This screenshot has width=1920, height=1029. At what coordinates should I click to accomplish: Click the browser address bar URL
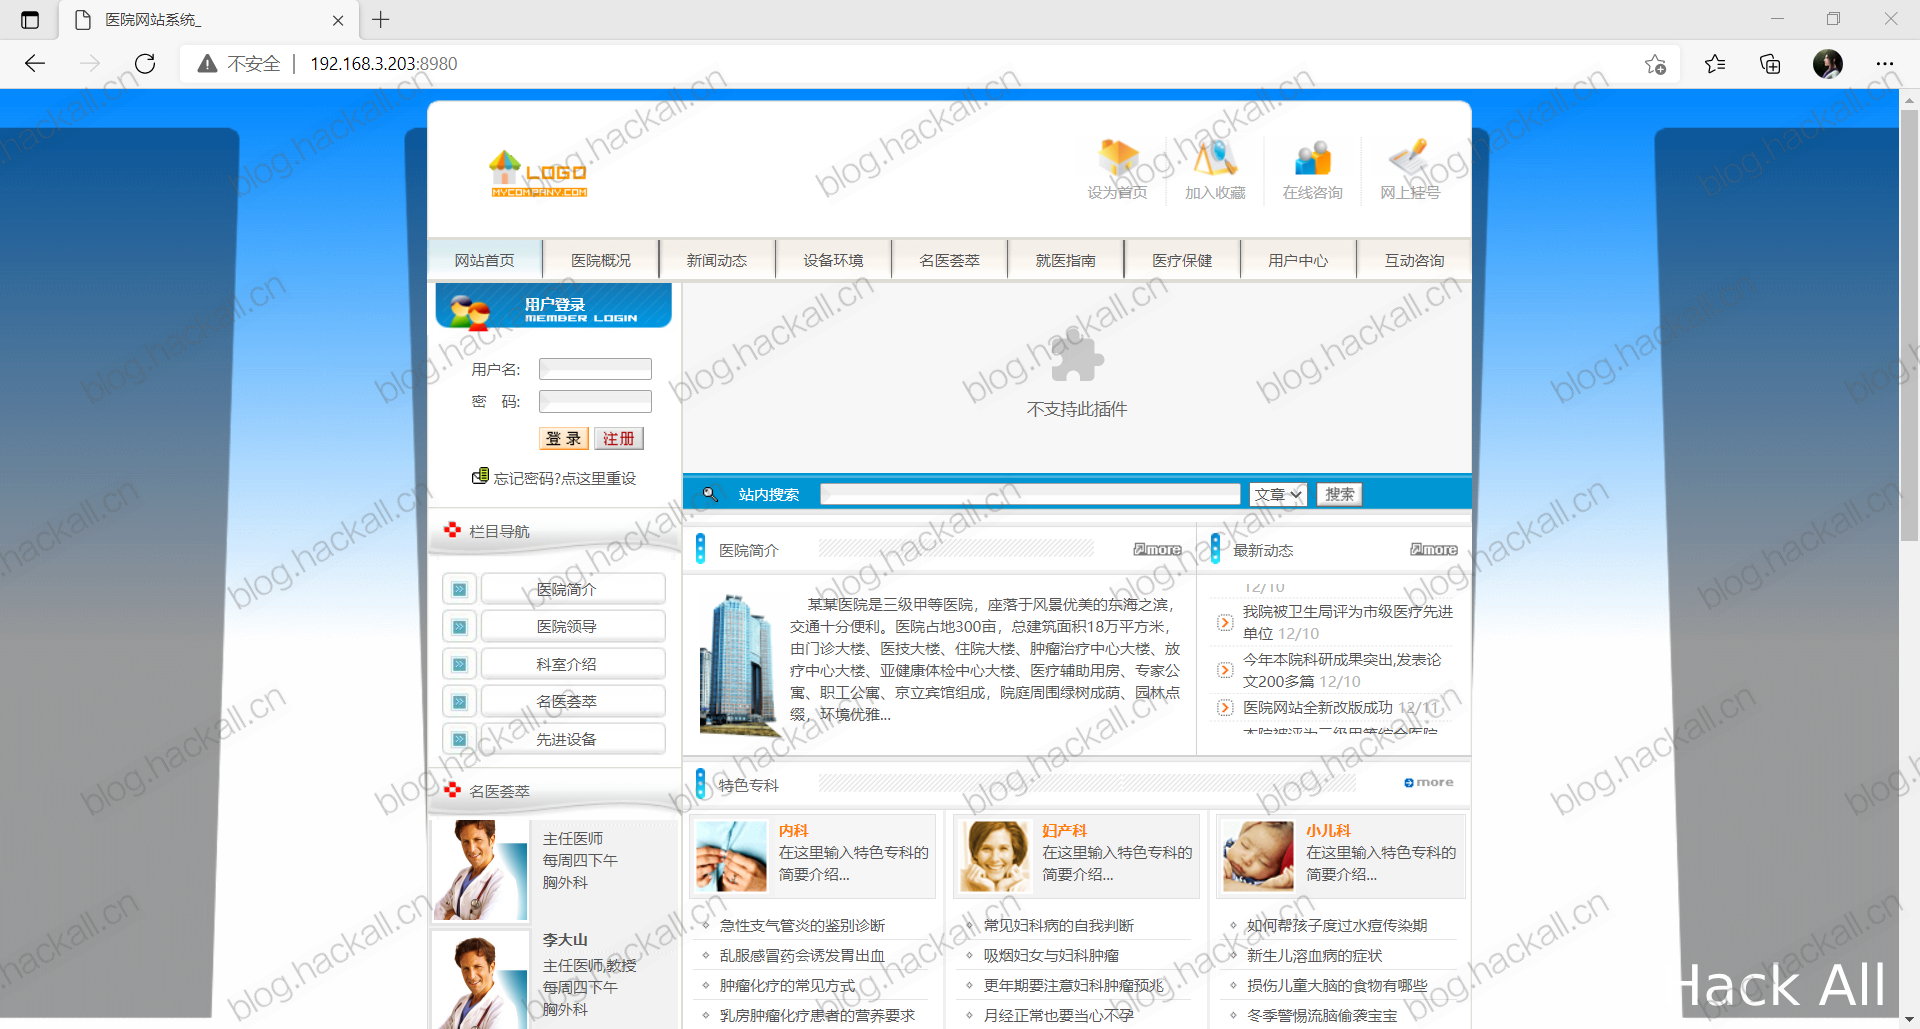click(x=384, y=64)
